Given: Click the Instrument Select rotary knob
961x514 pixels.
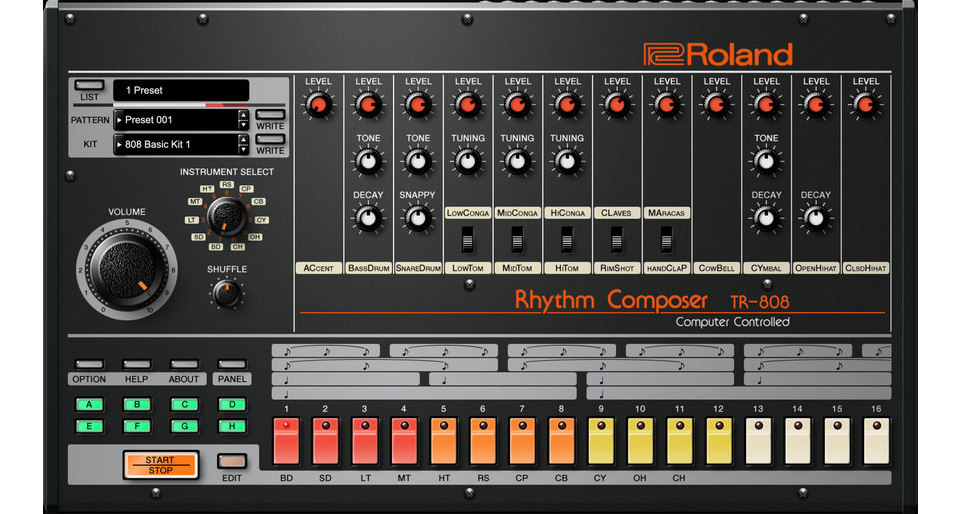Looking at the screenshot, I should (x=226, y=216).
